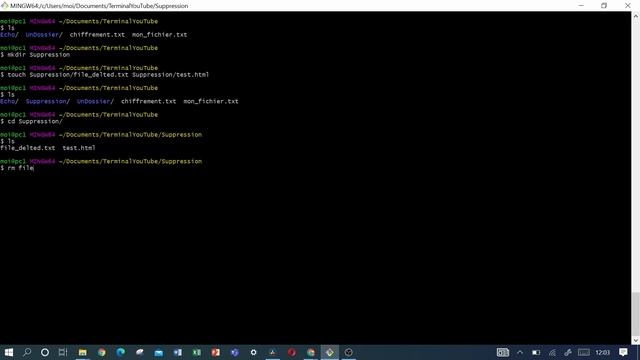Open the taskbar app left of Opera
Screen dimensions: 640x360
tap(273, 352)
